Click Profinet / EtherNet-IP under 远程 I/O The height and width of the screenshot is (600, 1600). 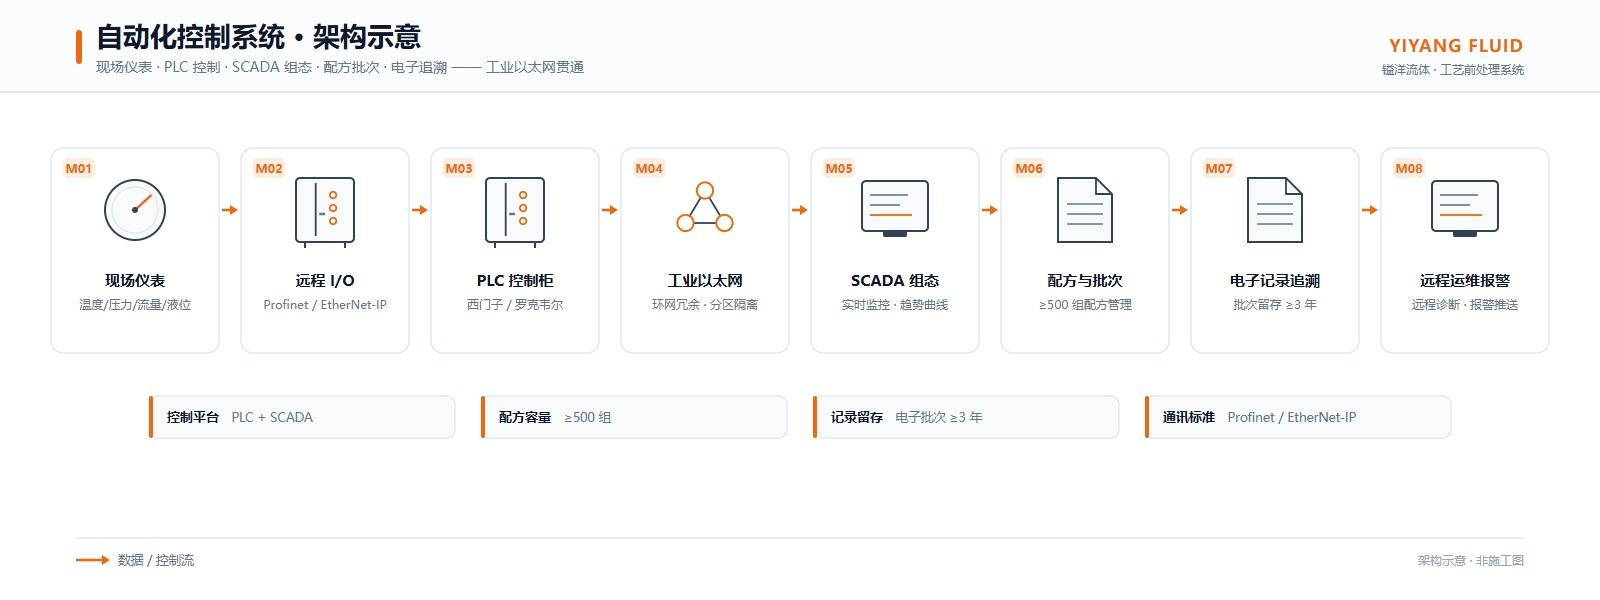pos(325,305)
